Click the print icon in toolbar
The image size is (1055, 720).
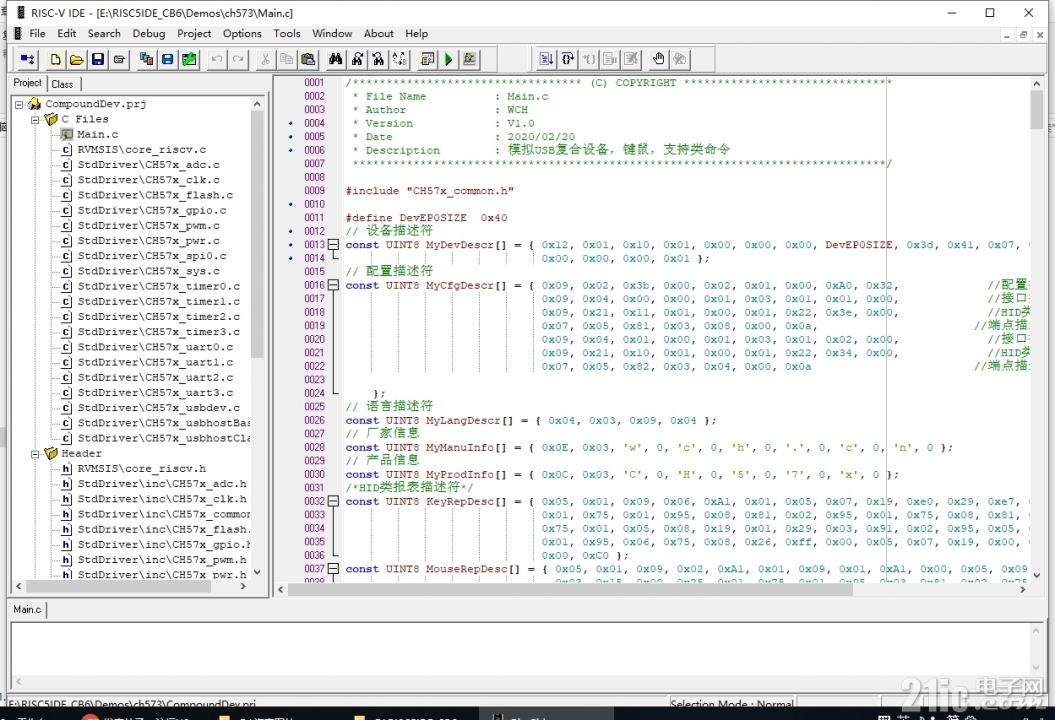coord(119,59)
